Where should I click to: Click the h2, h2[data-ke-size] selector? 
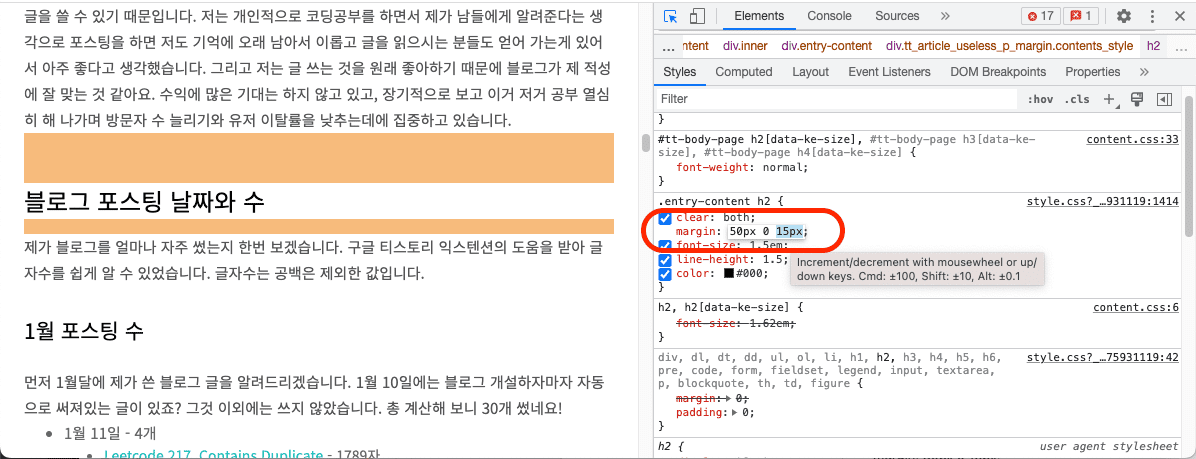pyautogui.click(x=725, y=307)
